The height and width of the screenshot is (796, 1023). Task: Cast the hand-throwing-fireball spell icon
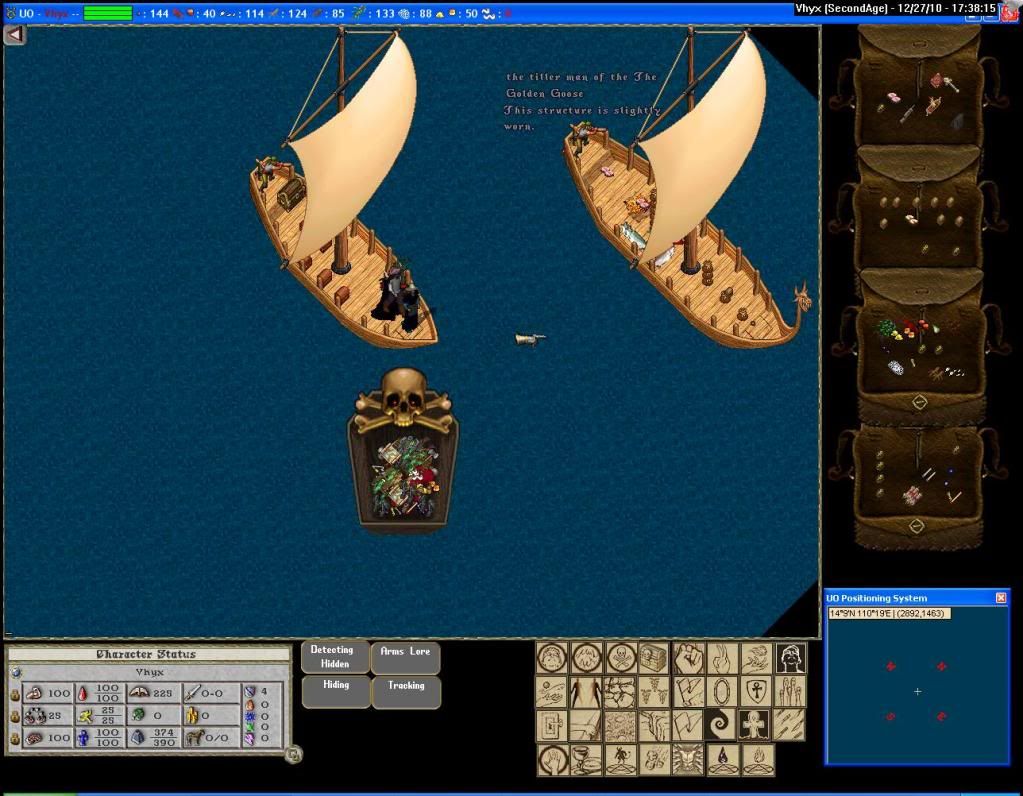[757, 658]
